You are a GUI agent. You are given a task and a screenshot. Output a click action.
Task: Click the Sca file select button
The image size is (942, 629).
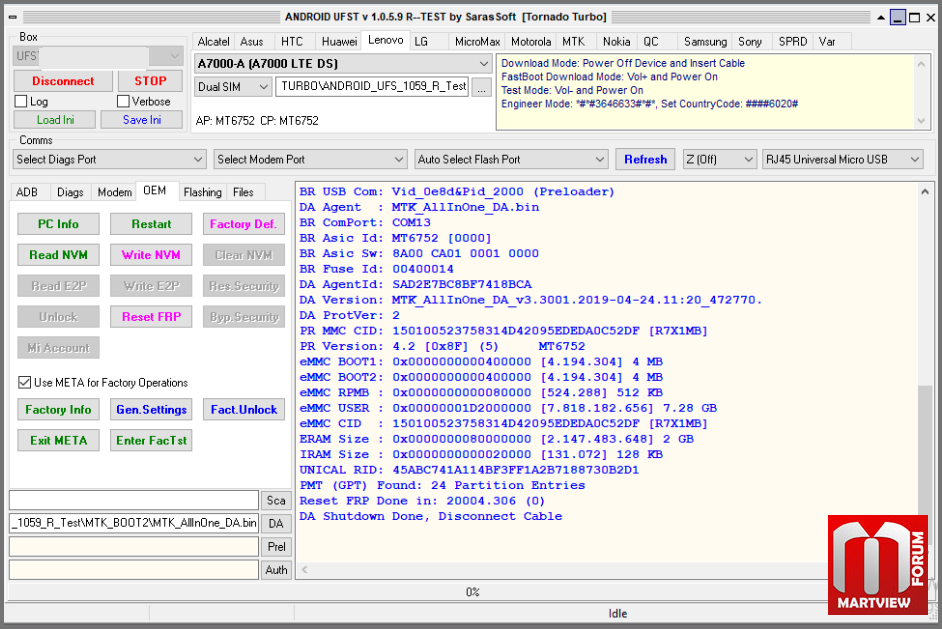click(x=276, y=500)
